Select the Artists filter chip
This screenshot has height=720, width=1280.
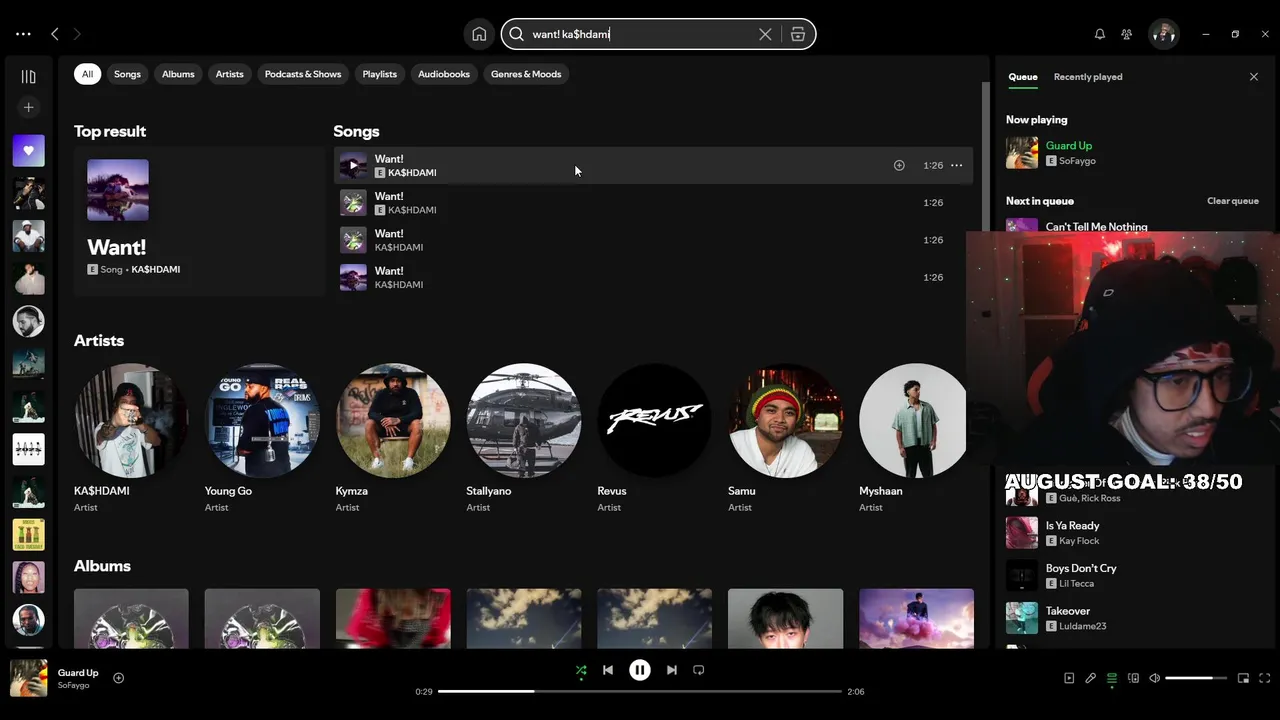(x=229, y=74)
